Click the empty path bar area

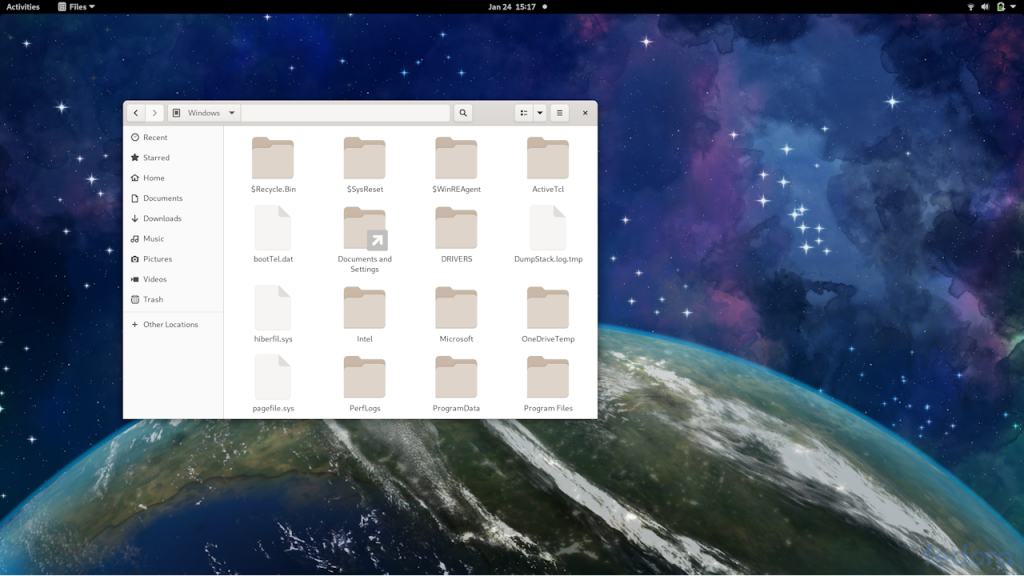click(345, 113)
